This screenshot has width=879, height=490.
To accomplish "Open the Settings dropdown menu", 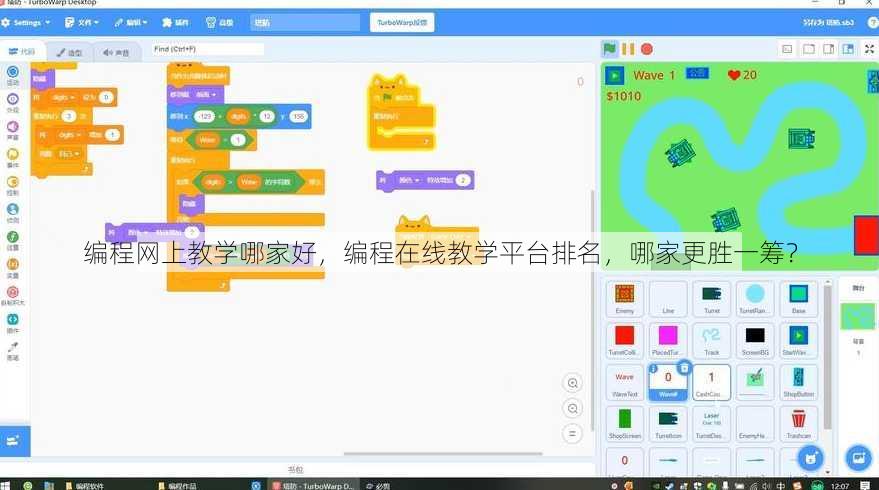I will [x=26, y=22].
